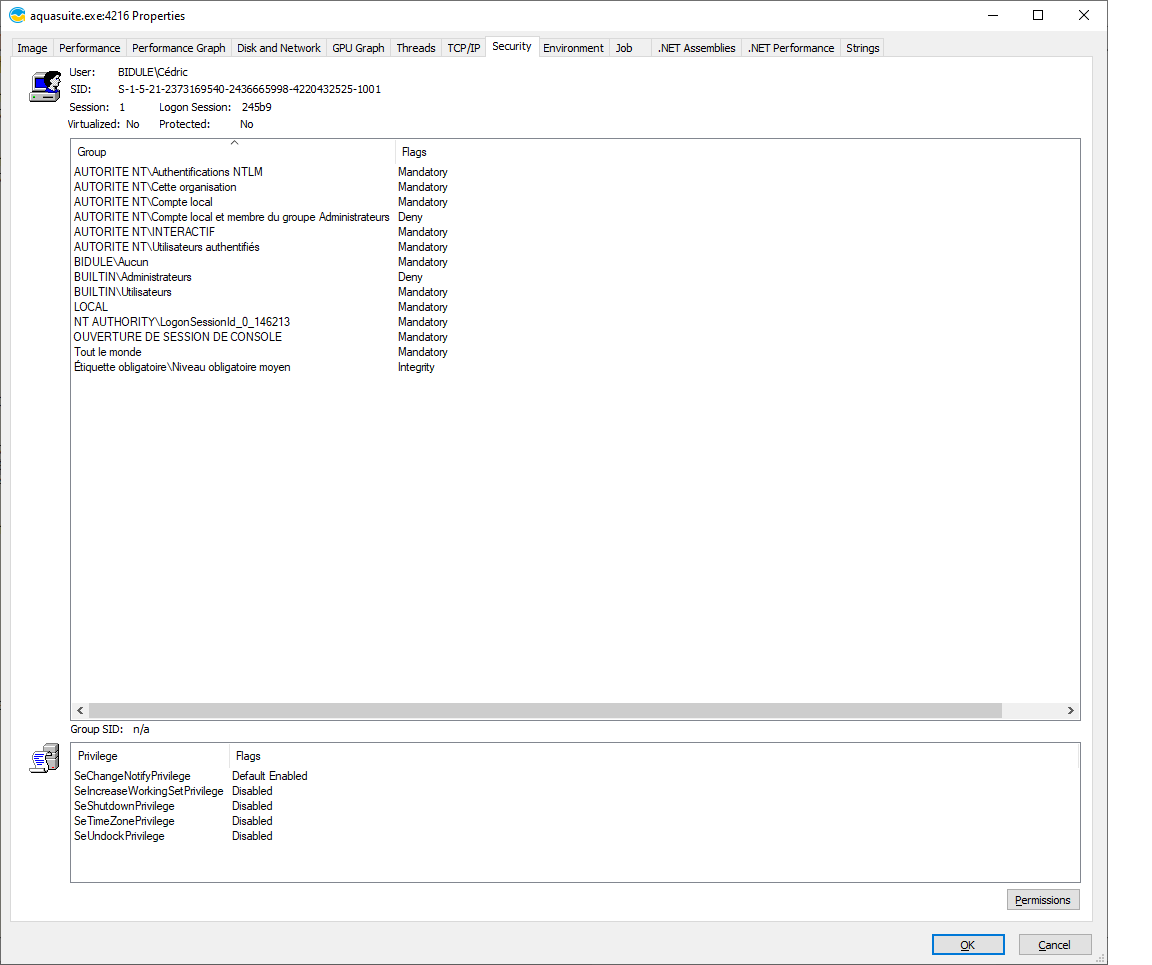This screenshot has width=1152, height=965.
Task: Click the Deny flag for BUILTIN\Administrateurs
Action: click(x=410, y=277)
